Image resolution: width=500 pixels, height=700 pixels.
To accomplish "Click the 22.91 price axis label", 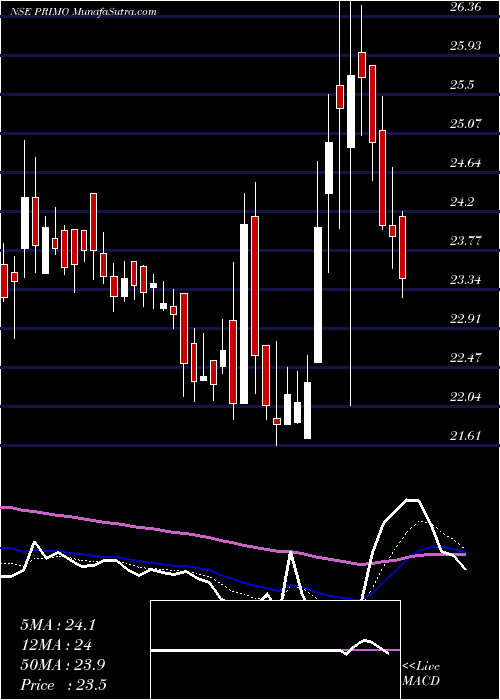I will (466, 318).
